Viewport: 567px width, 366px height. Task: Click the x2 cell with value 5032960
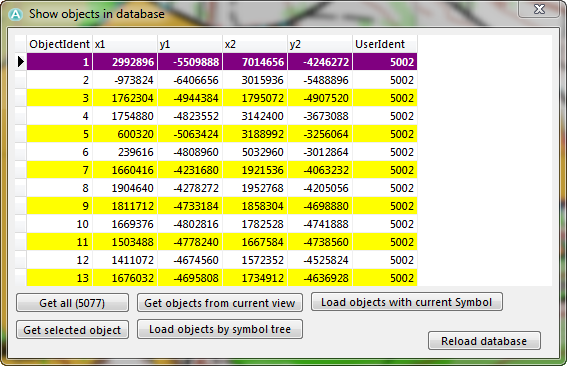pyautogui.click(x=255, y=152)
